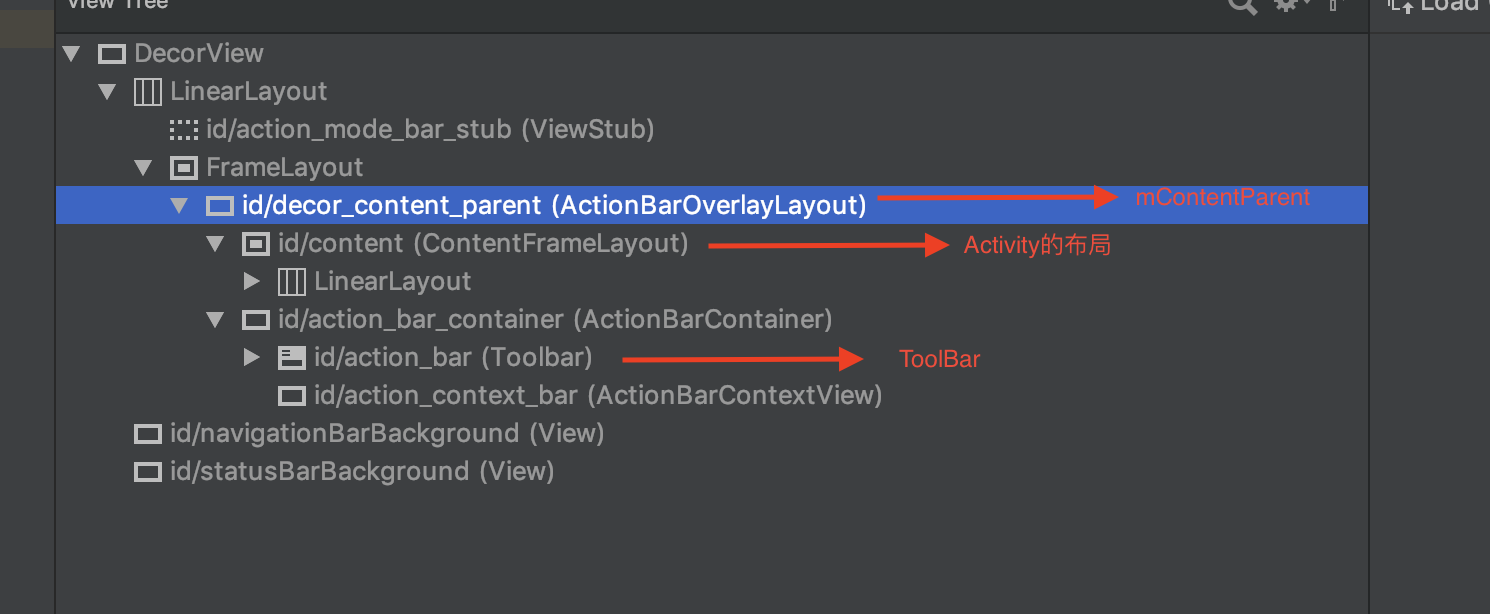Click the ViewStub dotted icon
Viewport: 1490px width, 614px height.
[x=184, y=130]
